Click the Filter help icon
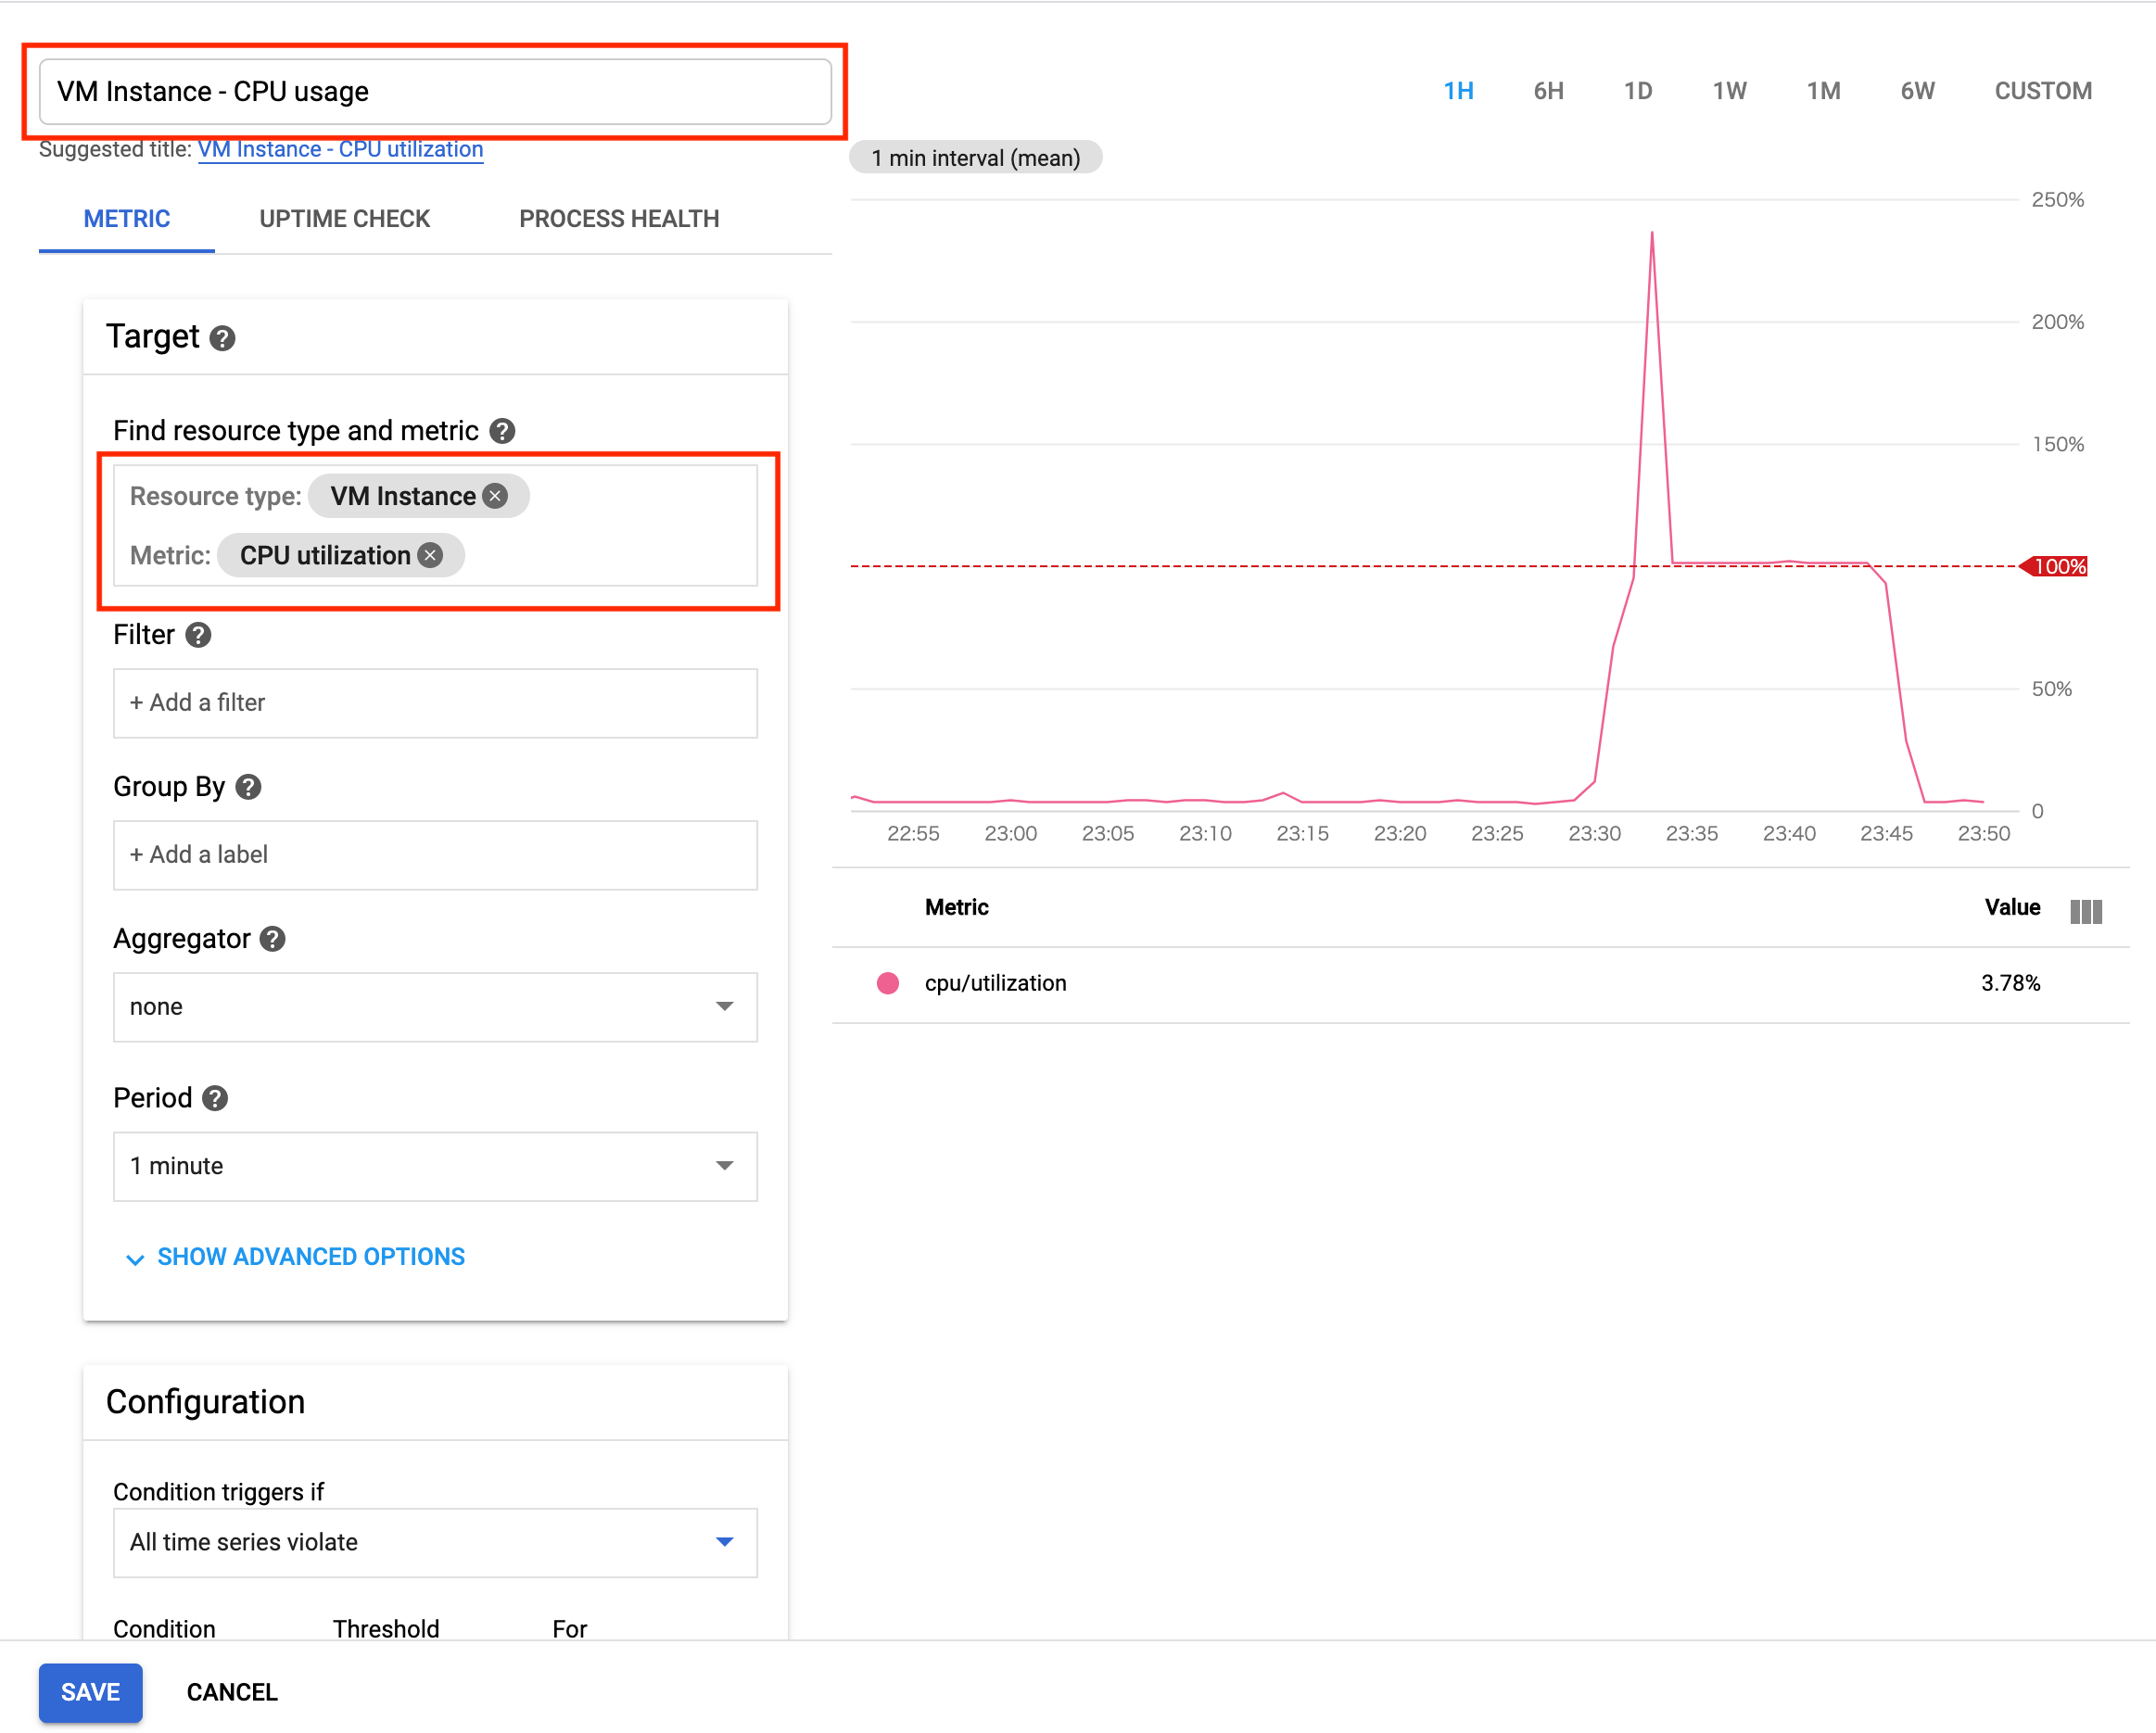The image size is (2156, 1733). (198, 635)
